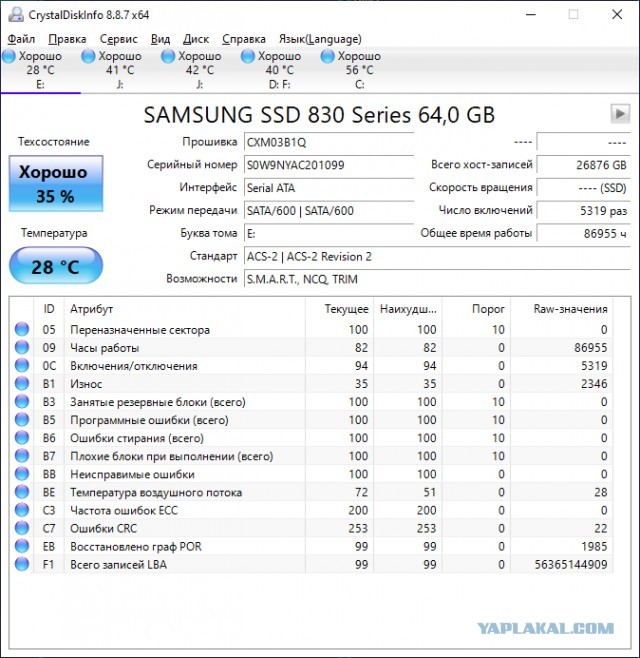
Task: Select the Износ attribute text
Action: (x=86, y=384)
